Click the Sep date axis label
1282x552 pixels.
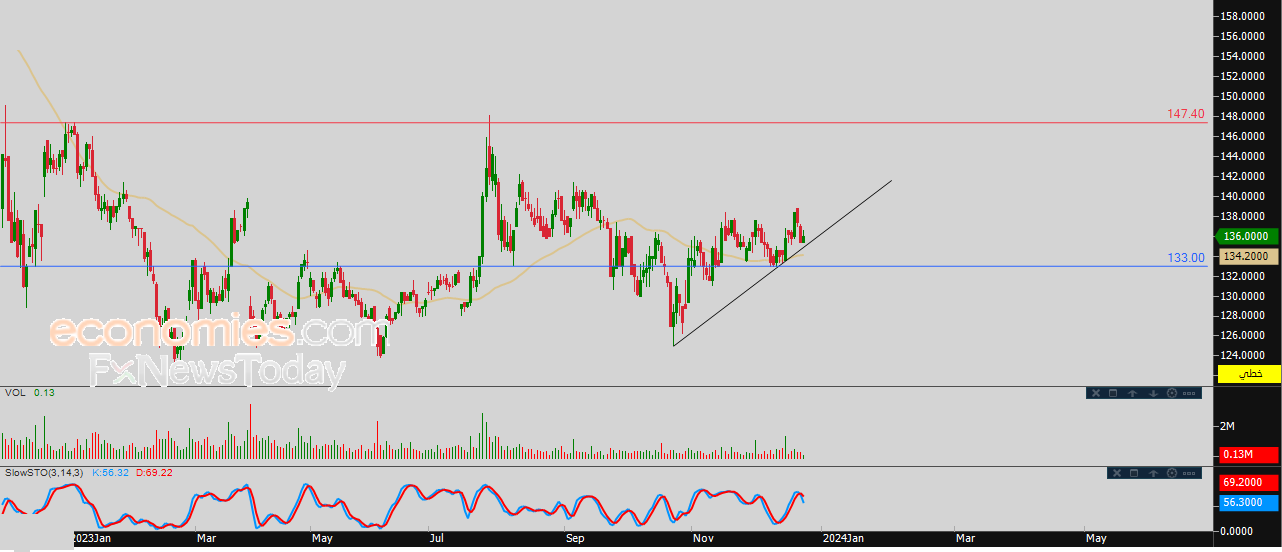tap(575, 539)
